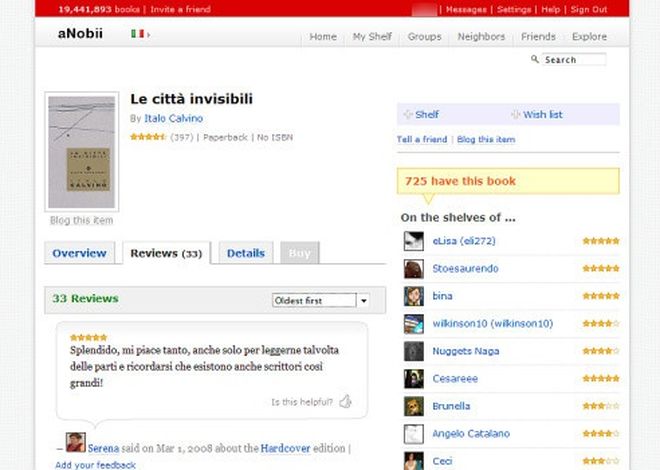Open Messages in top bar
Viewport: 660px width, 470px height.
(x=466, y=9)
